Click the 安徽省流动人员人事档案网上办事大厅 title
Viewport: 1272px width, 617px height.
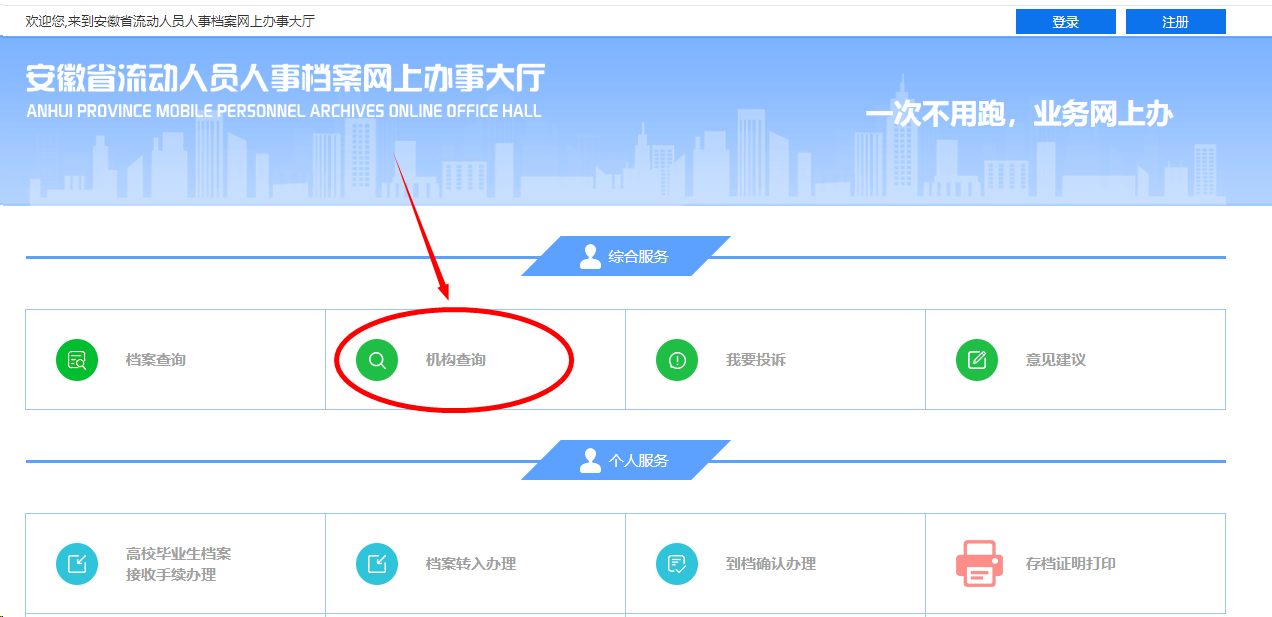(285, 79)
